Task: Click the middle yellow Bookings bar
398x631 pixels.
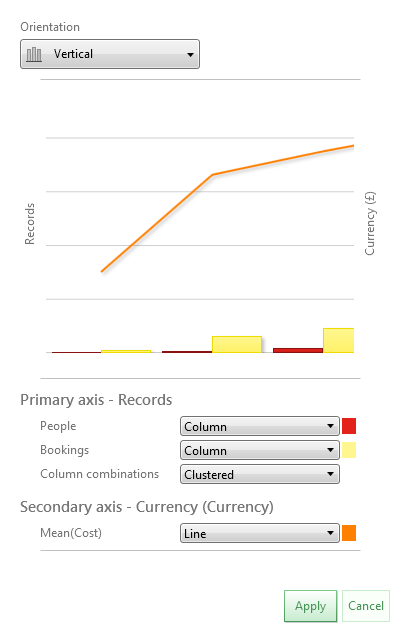Action: tap(237, 344)
